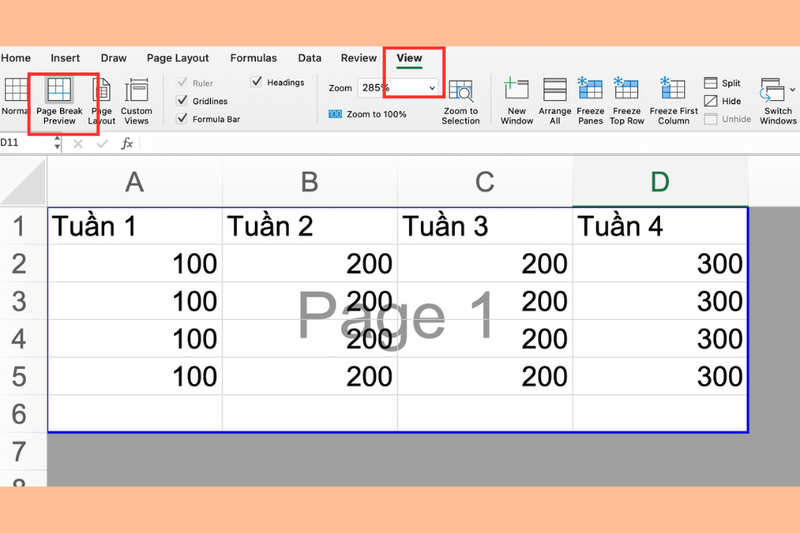Freeze Top Row

pyautogui.click(x=627, y=101)
